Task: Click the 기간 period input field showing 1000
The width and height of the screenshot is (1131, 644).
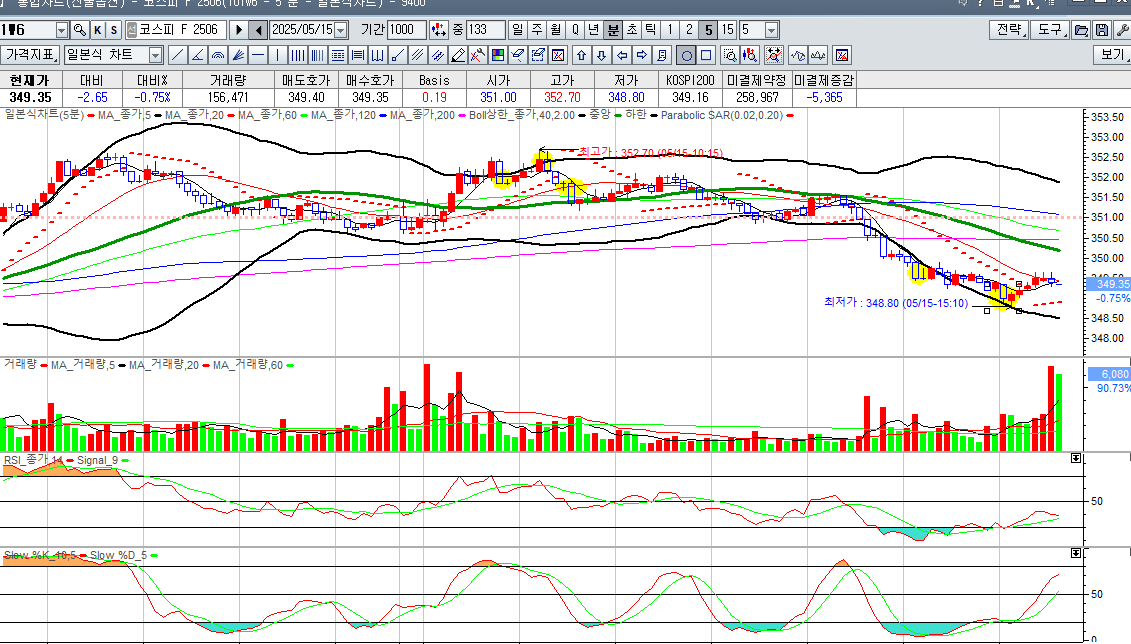Action: pyautogui.click(x=407, y=30)
